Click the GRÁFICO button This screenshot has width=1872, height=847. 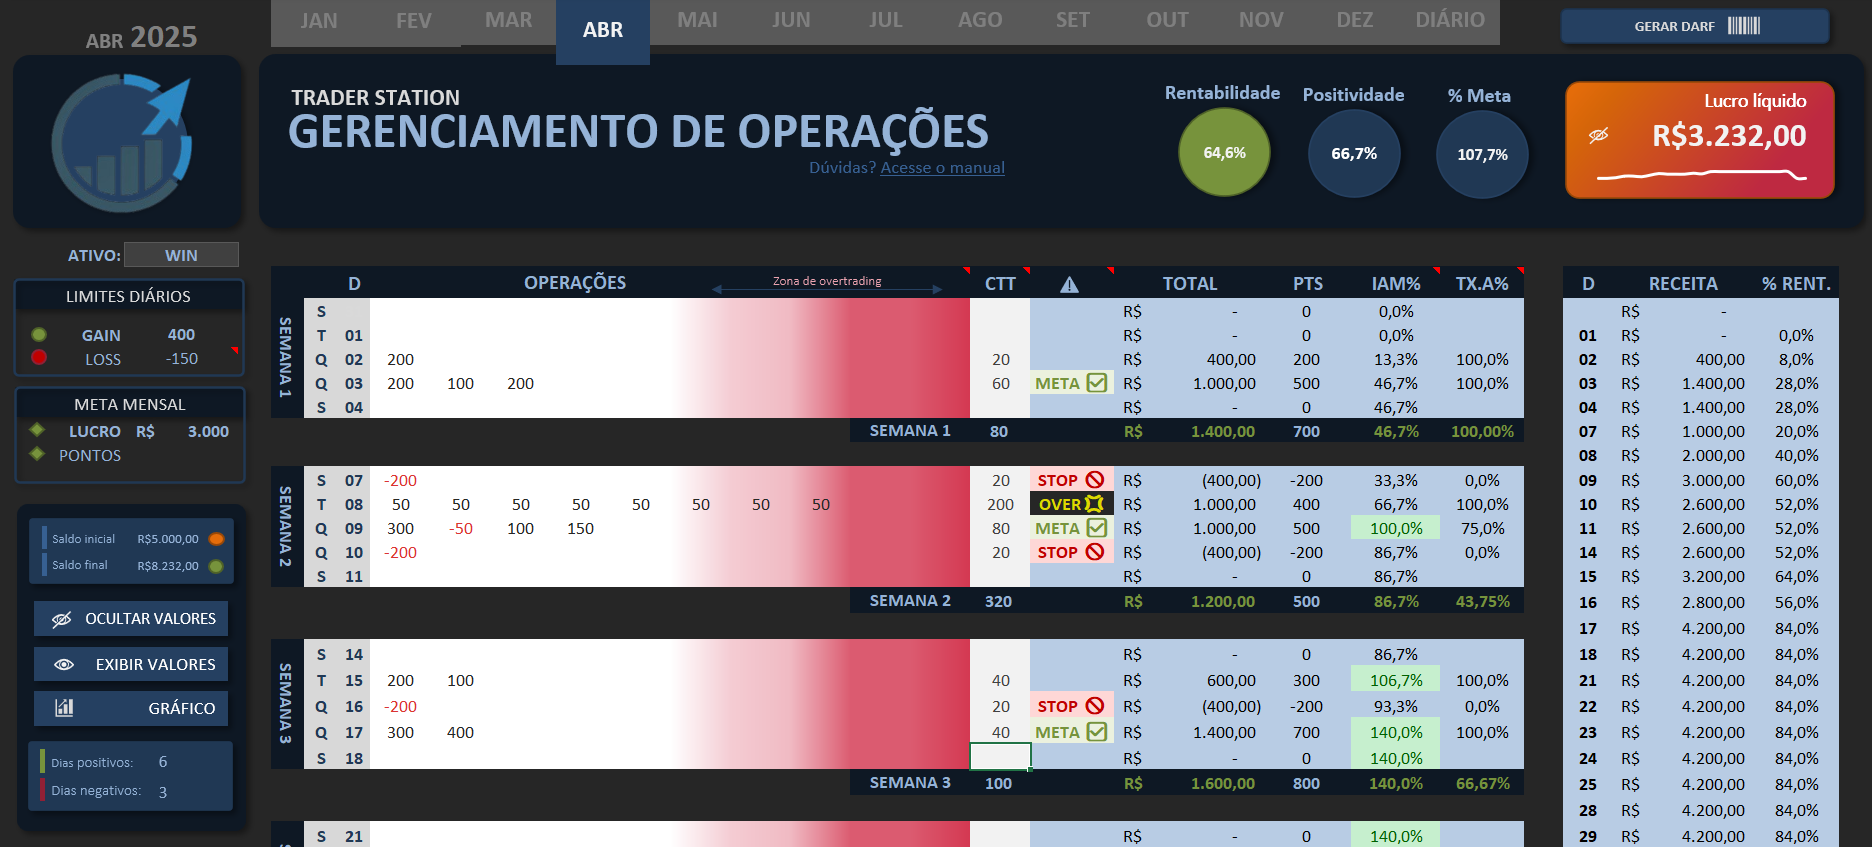point(131,708)
